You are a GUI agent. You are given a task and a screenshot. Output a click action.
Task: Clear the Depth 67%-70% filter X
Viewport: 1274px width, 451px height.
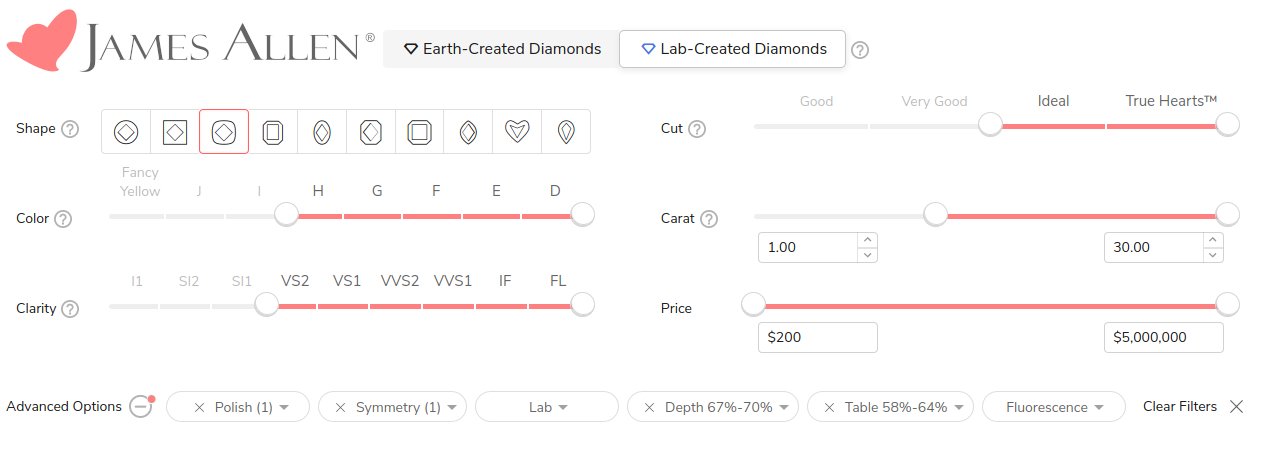click(x=649, y=407)
